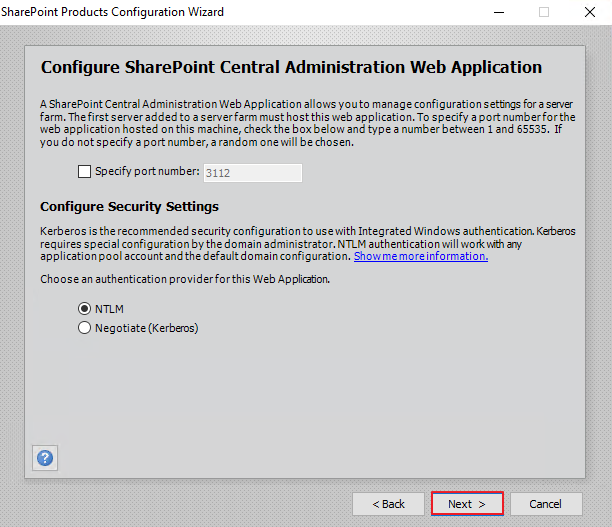Minimize the SharePoint wizard window

click(x=499, y=12)
